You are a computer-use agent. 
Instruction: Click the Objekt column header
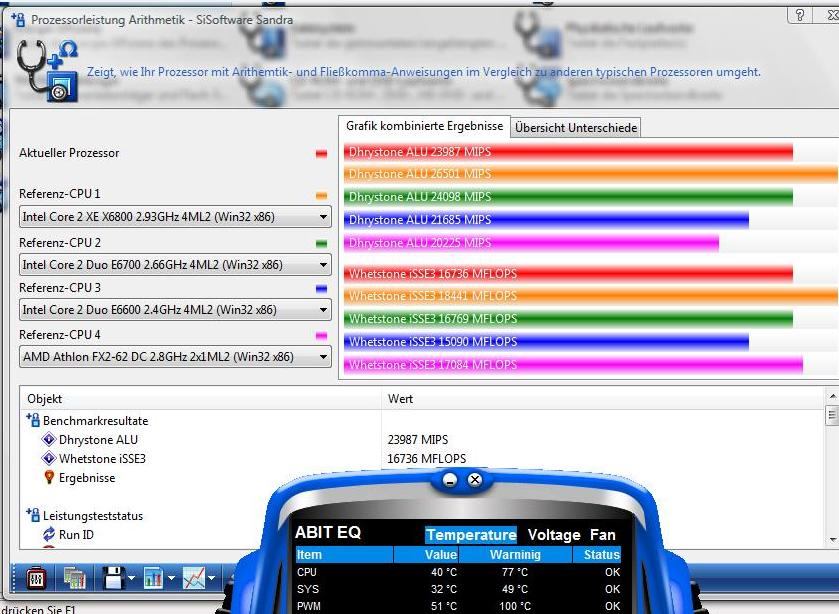201,399
